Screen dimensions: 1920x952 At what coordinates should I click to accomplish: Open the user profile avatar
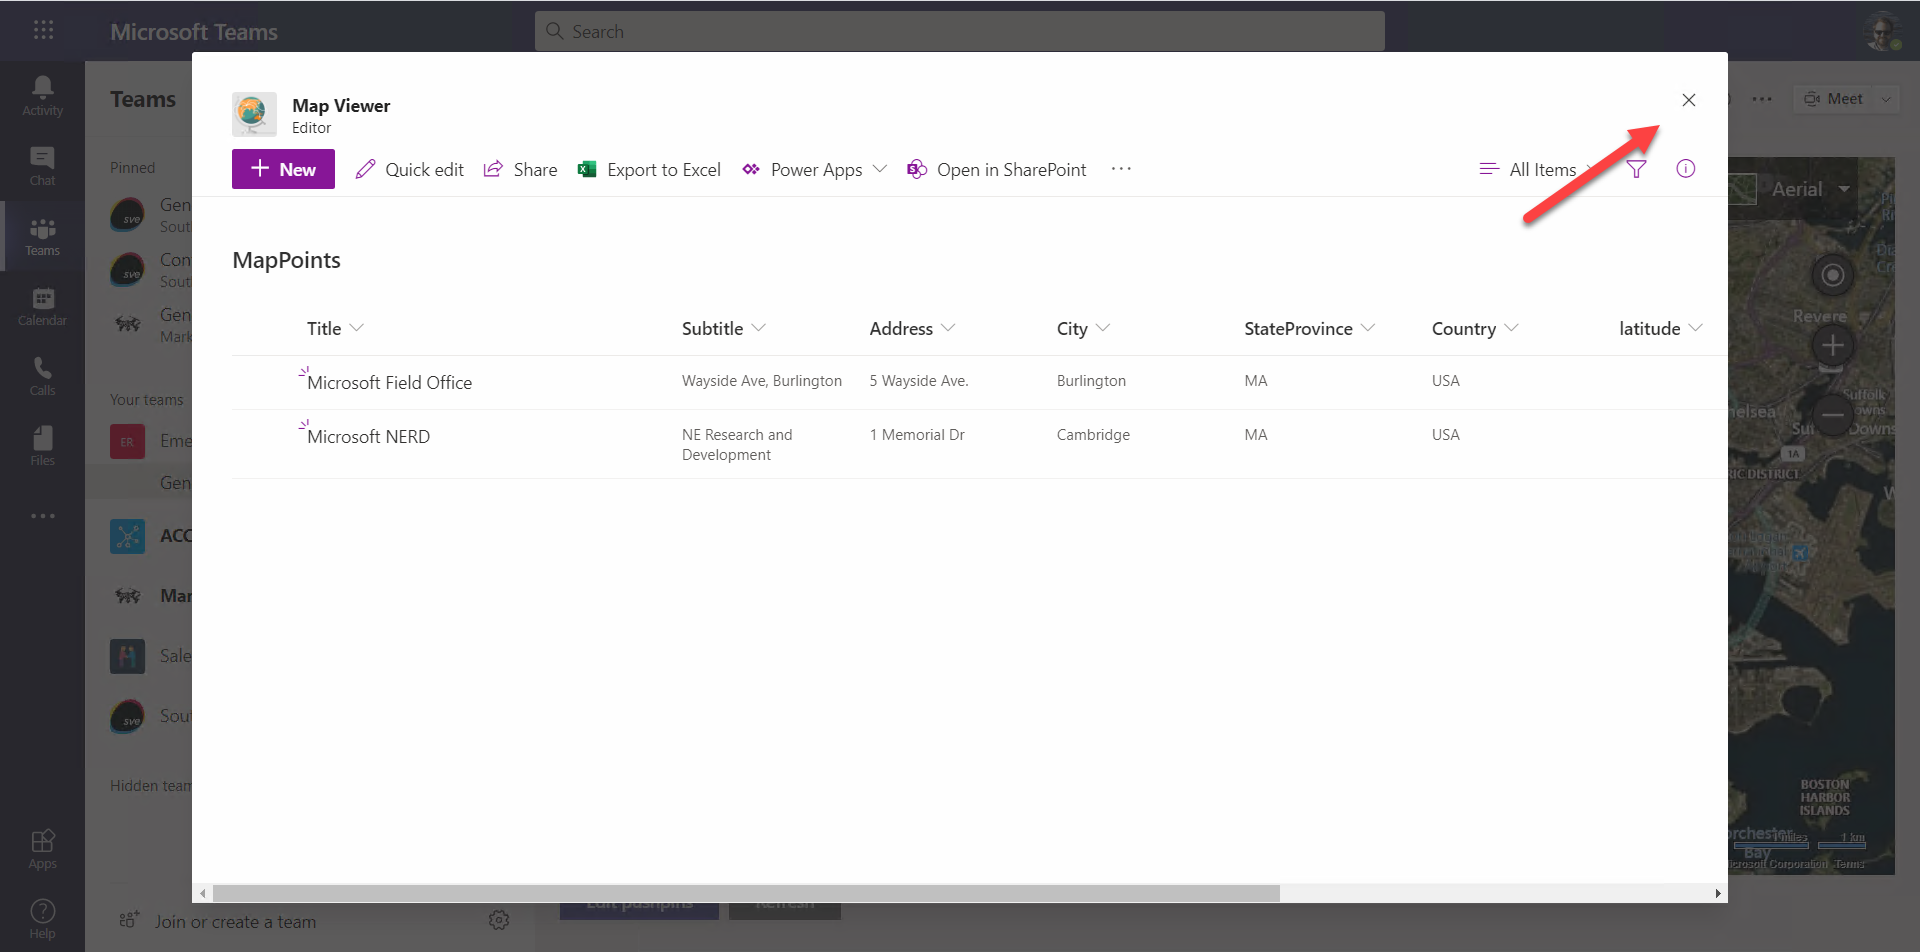pos(1883,31)
